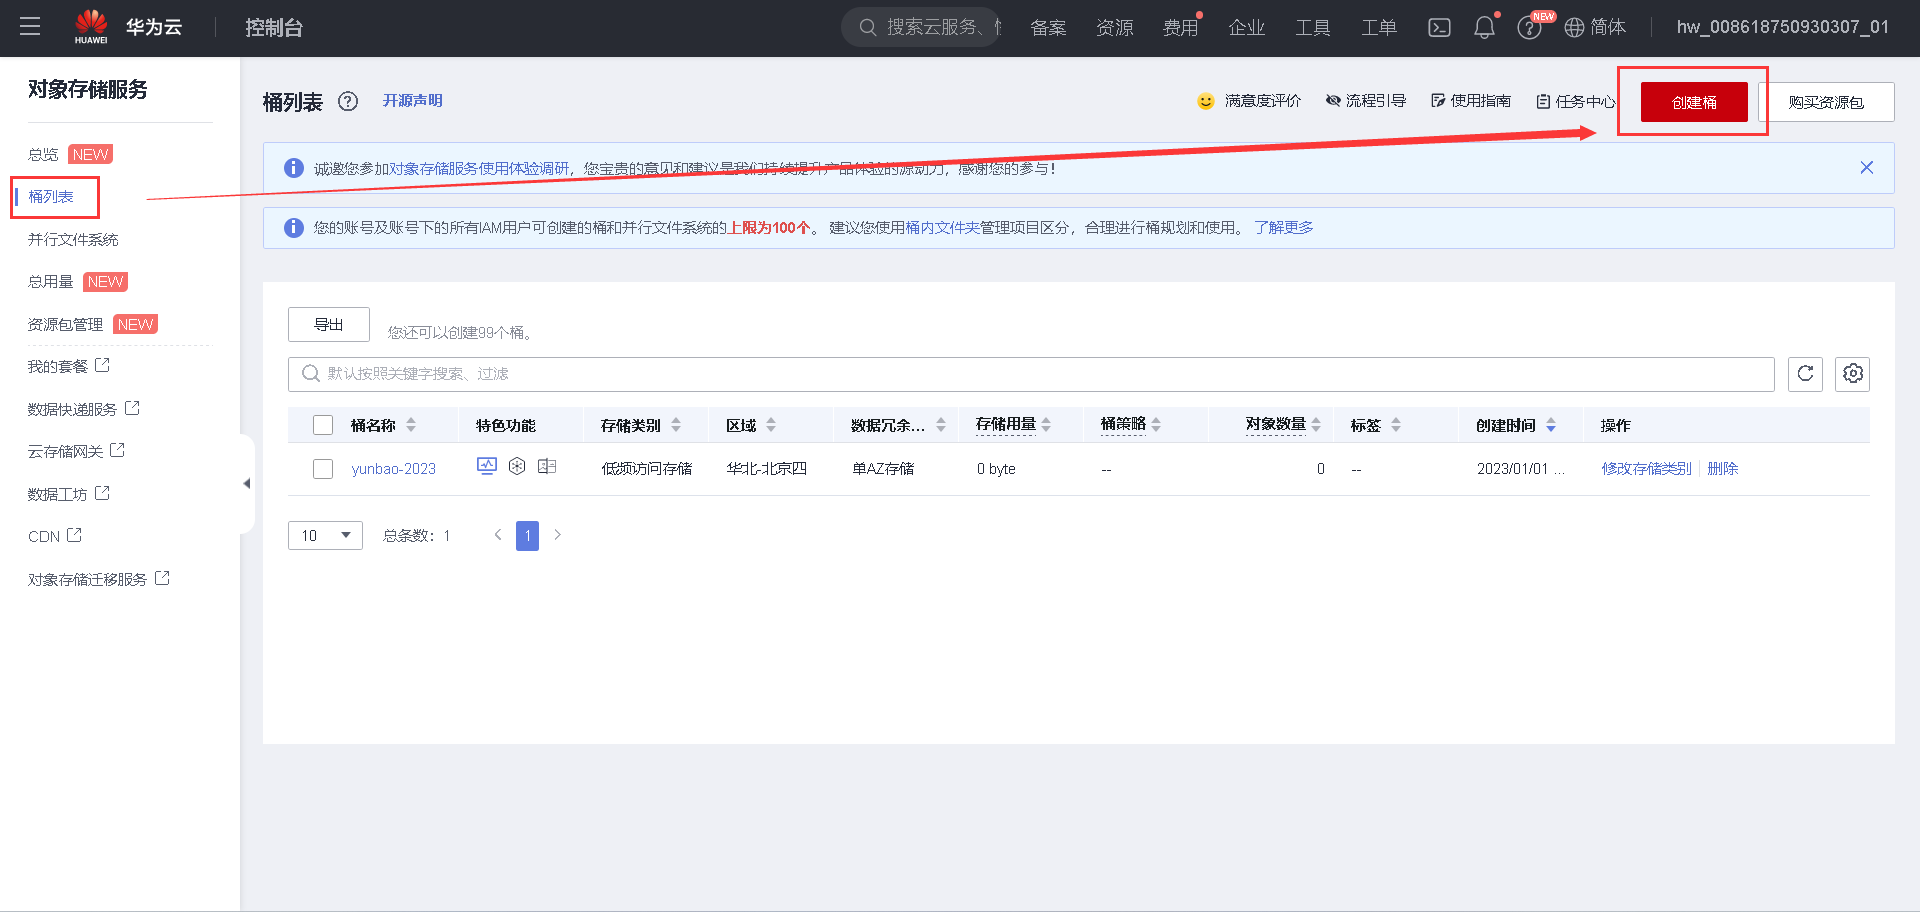This screenshot has width=1920, height=912.
Task: Open bucket yunbao-2023 via its name link
Action: point(394,468)
